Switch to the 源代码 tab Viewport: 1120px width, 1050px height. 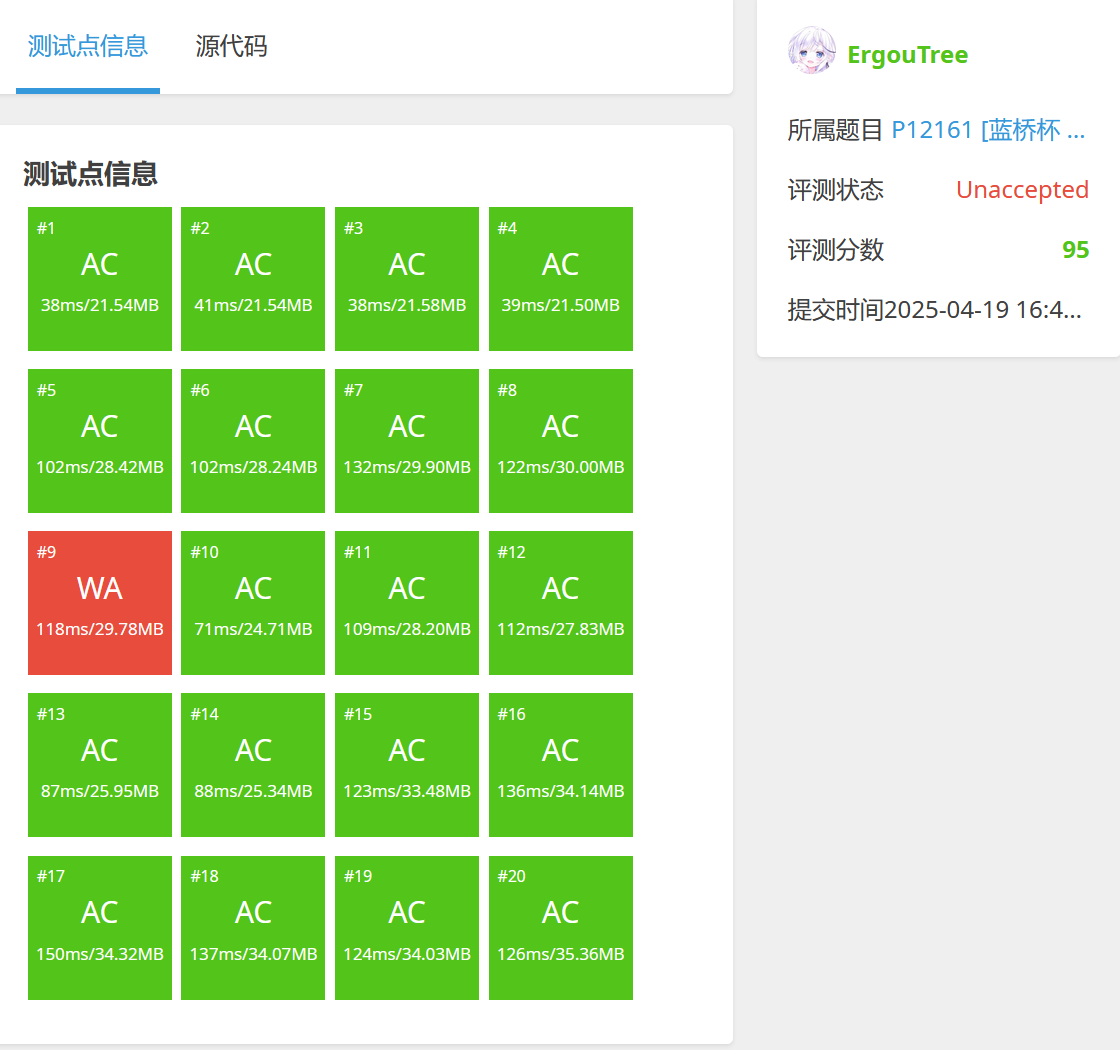[x=231, y=46]
